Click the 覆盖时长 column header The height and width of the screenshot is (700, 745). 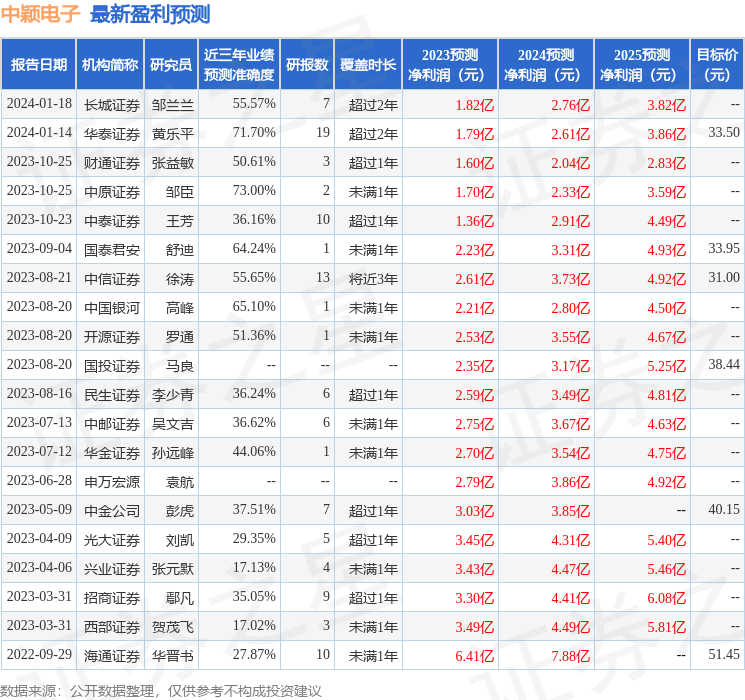(368, 64)
